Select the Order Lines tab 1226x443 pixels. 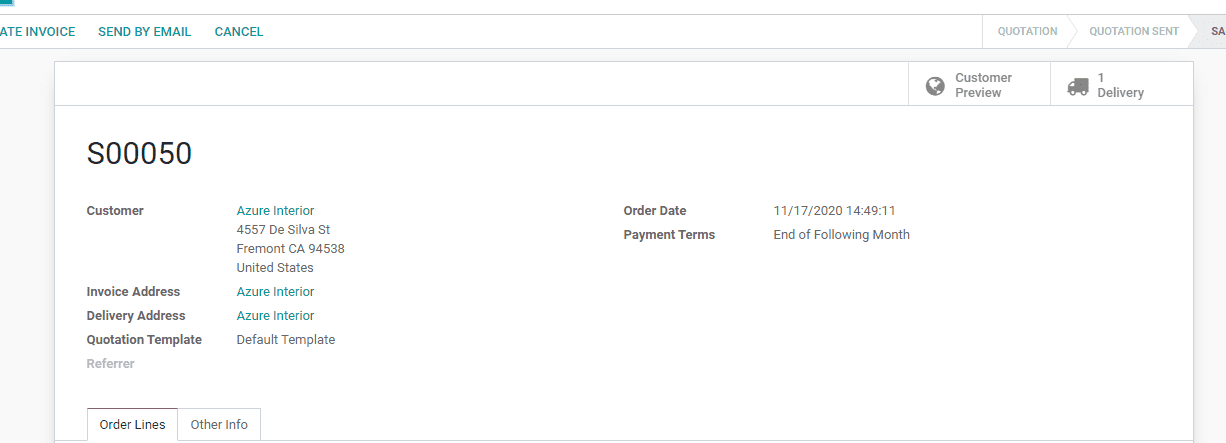(133, 425)
